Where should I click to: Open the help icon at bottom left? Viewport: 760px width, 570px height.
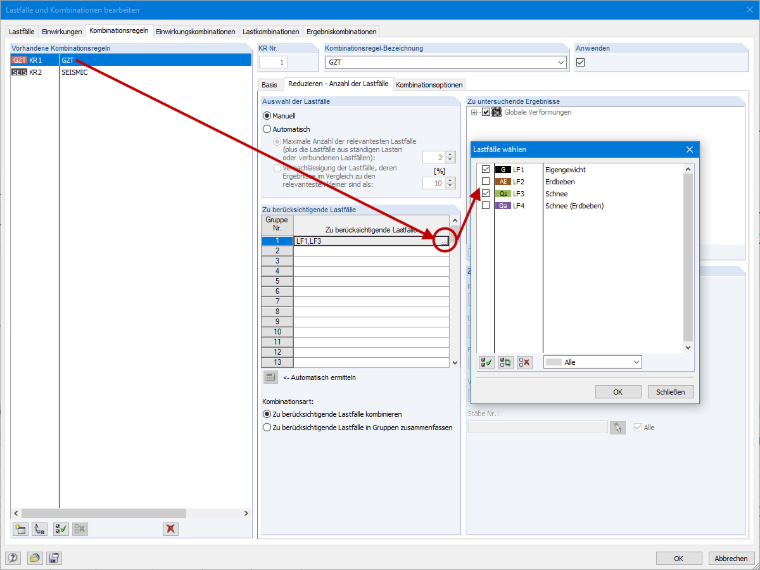coord(13,558)
